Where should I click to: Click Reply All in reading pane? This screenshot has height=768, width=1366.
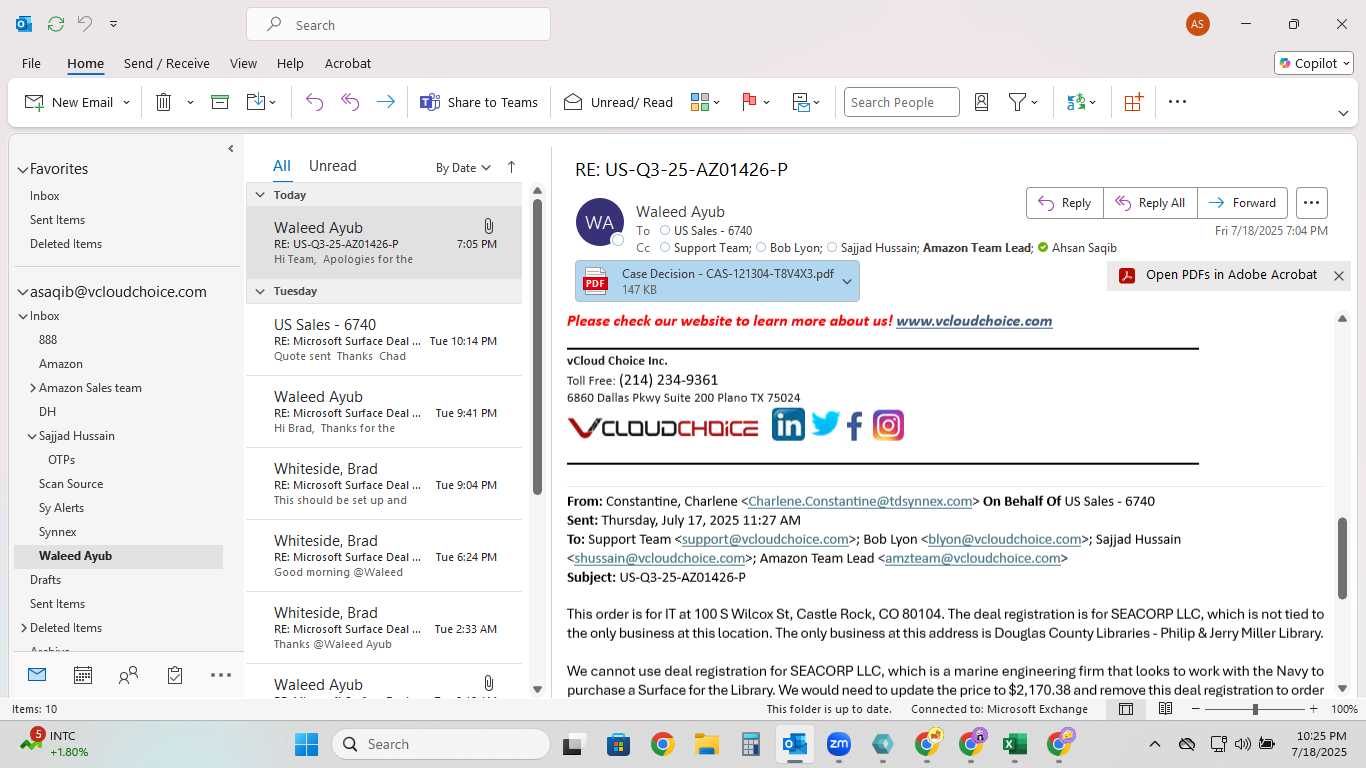tap(1150, 203)
